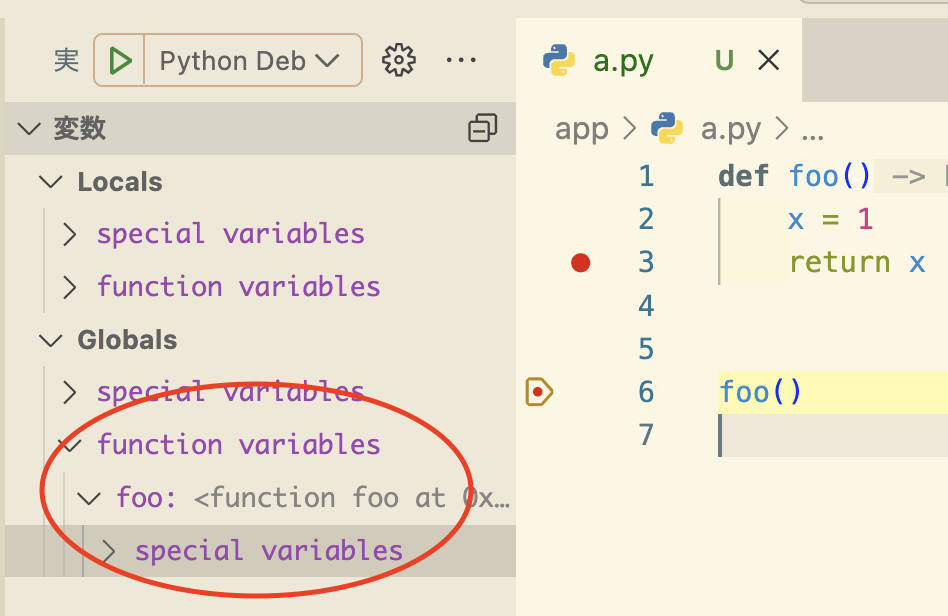Click the 実 Run and Debug label
Image resolution: width=948 pixels, height=616 pixels.
(66, 61)
